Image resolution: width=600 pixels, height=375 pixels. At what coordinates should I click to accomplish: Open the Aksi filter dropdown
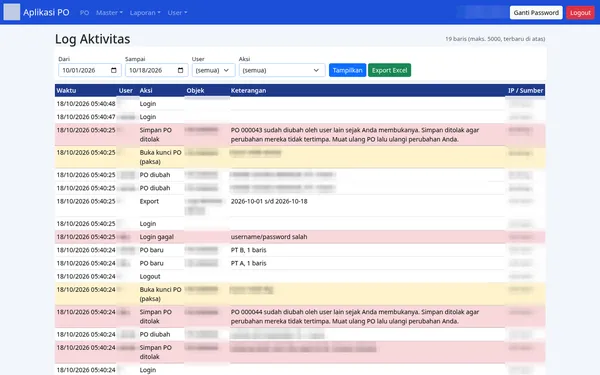pos(282,70)
